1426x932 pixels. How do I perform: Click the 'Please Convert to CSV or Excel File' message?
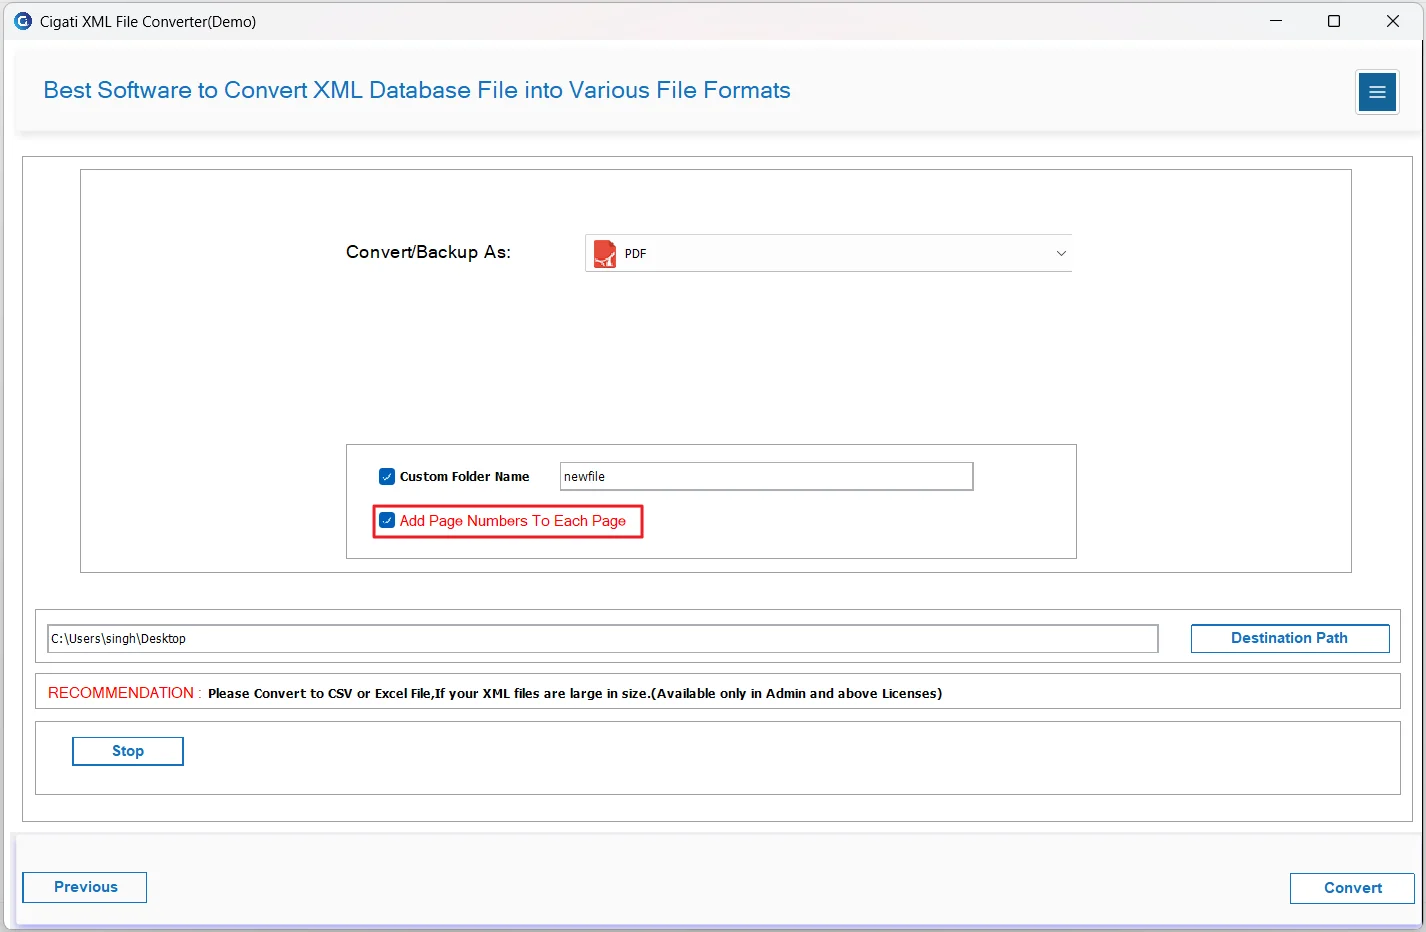coord(575,693)
